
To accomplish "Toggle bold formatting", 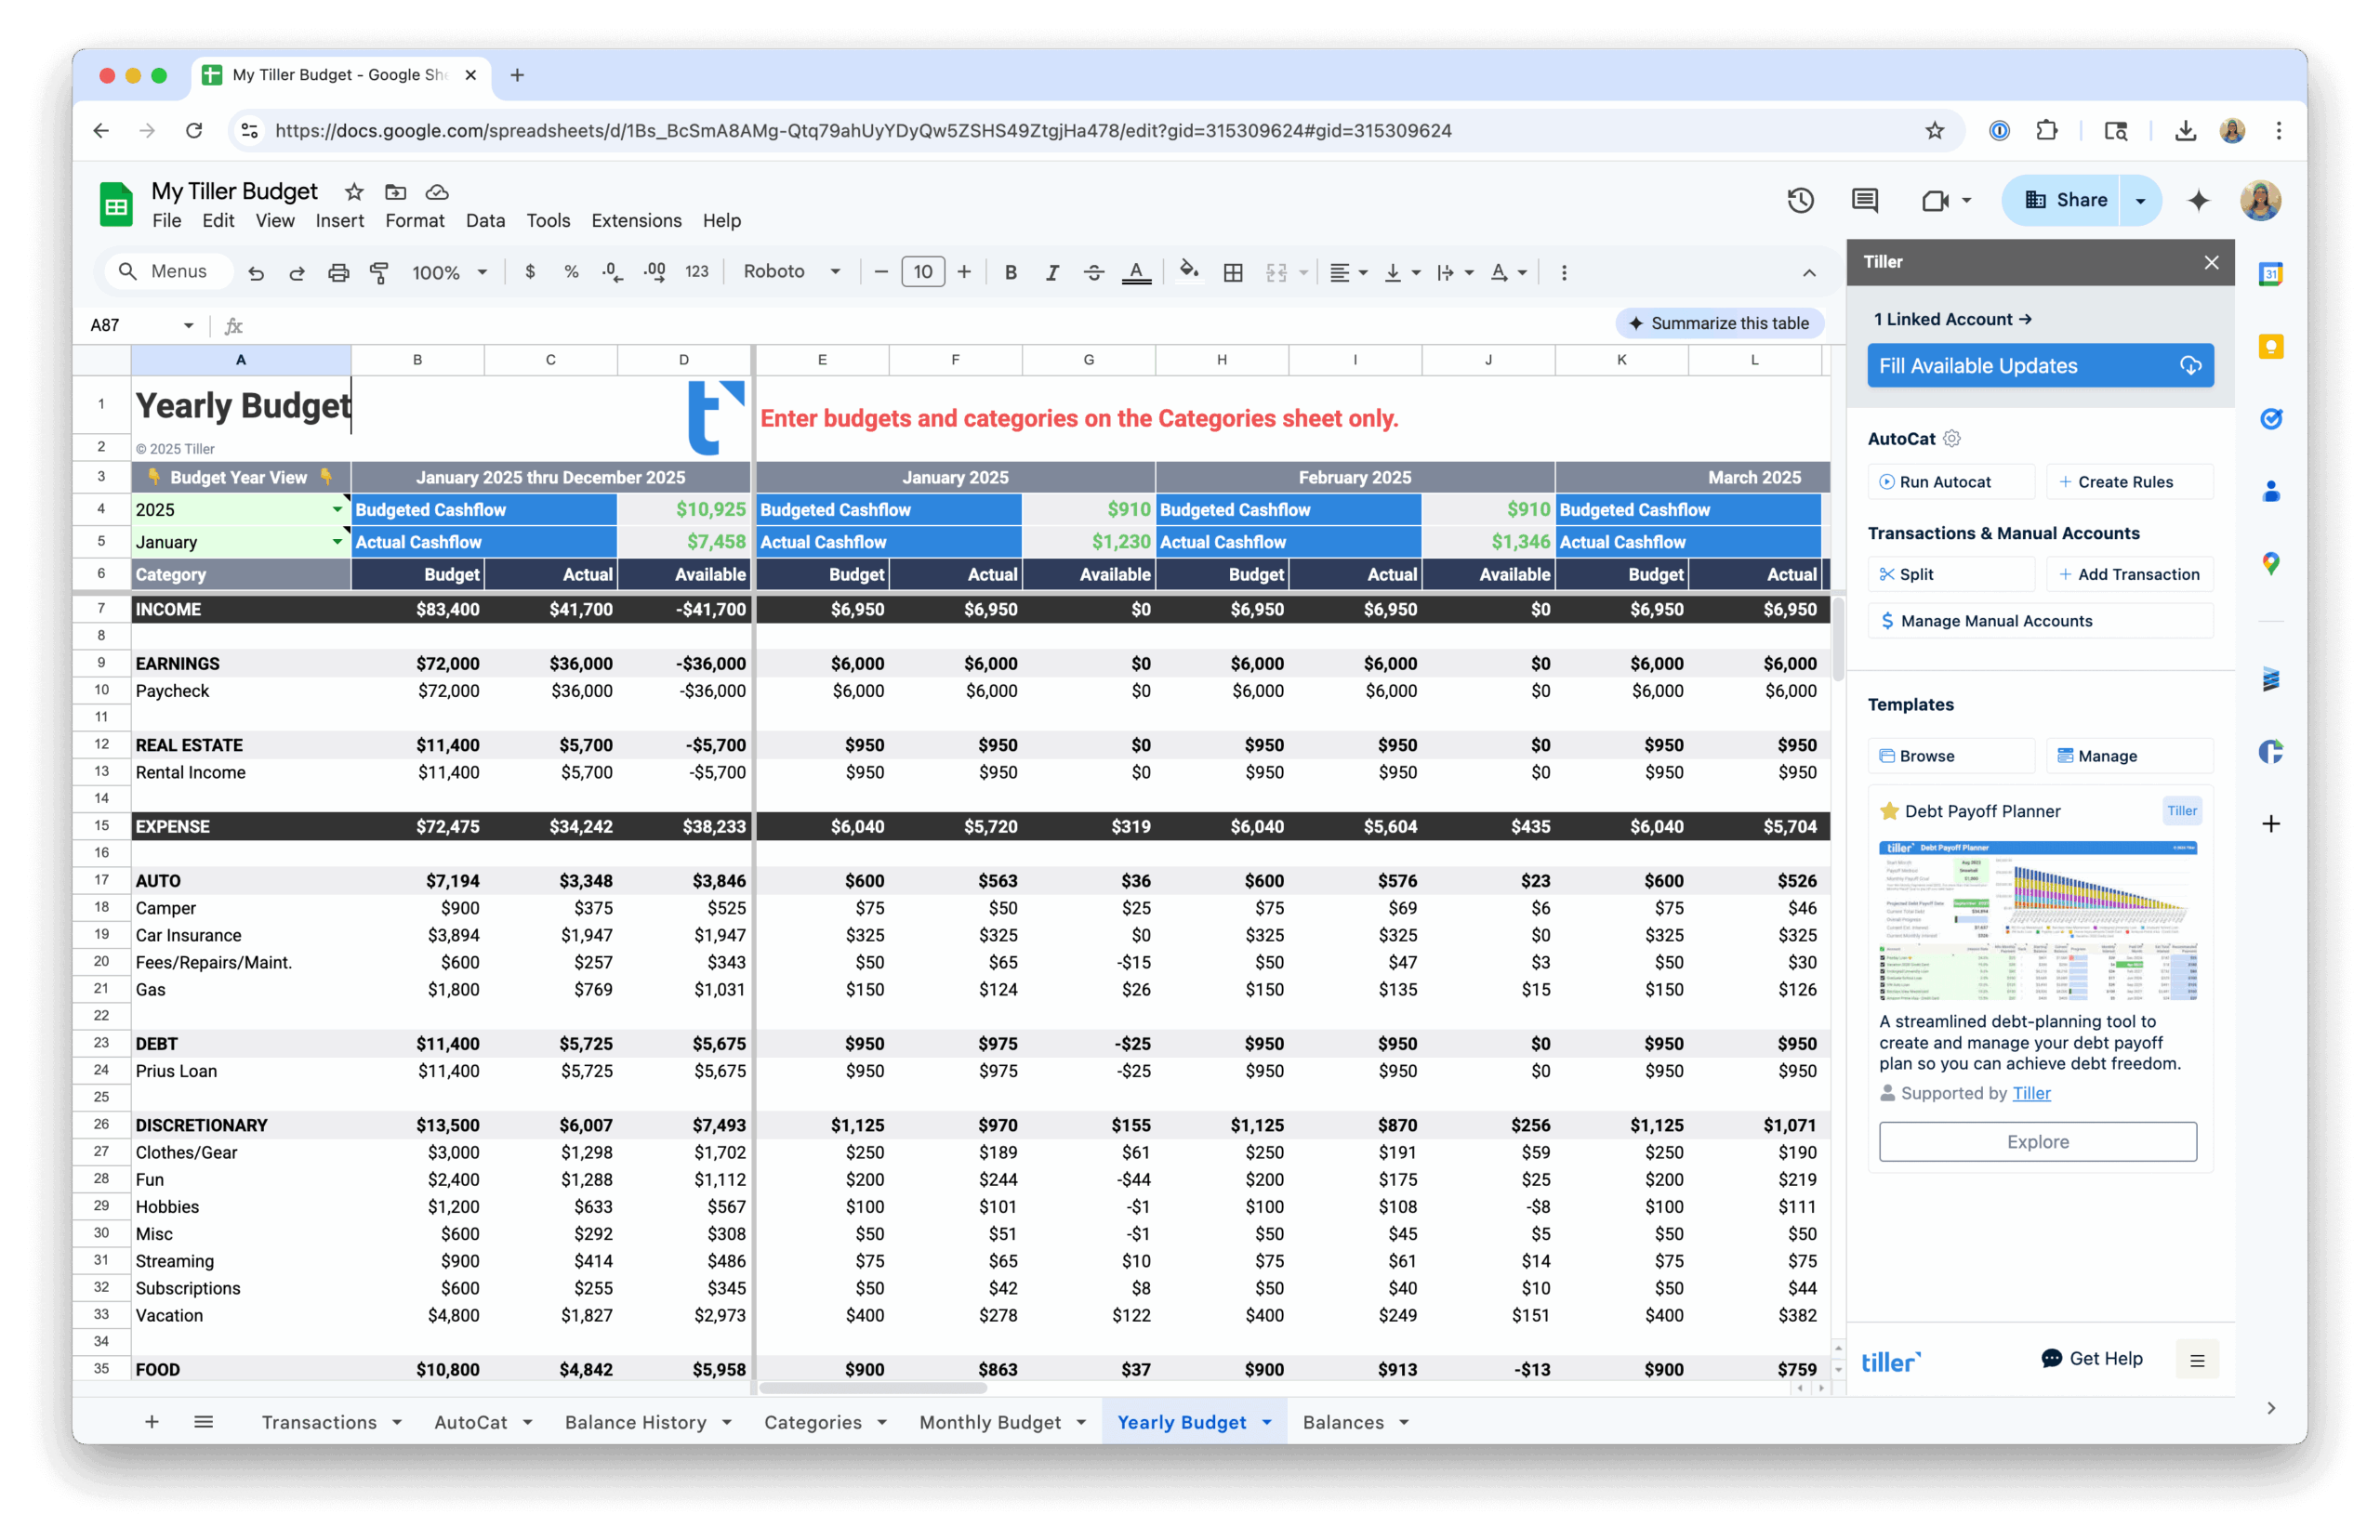I will (1011, 271).
